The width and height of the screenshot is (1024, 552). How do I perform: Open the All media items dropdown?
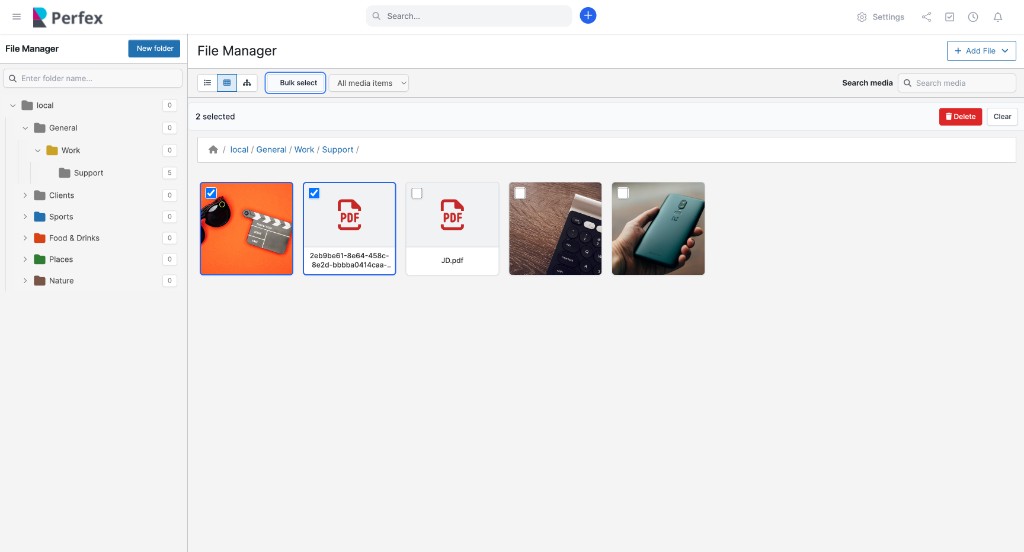369,83
